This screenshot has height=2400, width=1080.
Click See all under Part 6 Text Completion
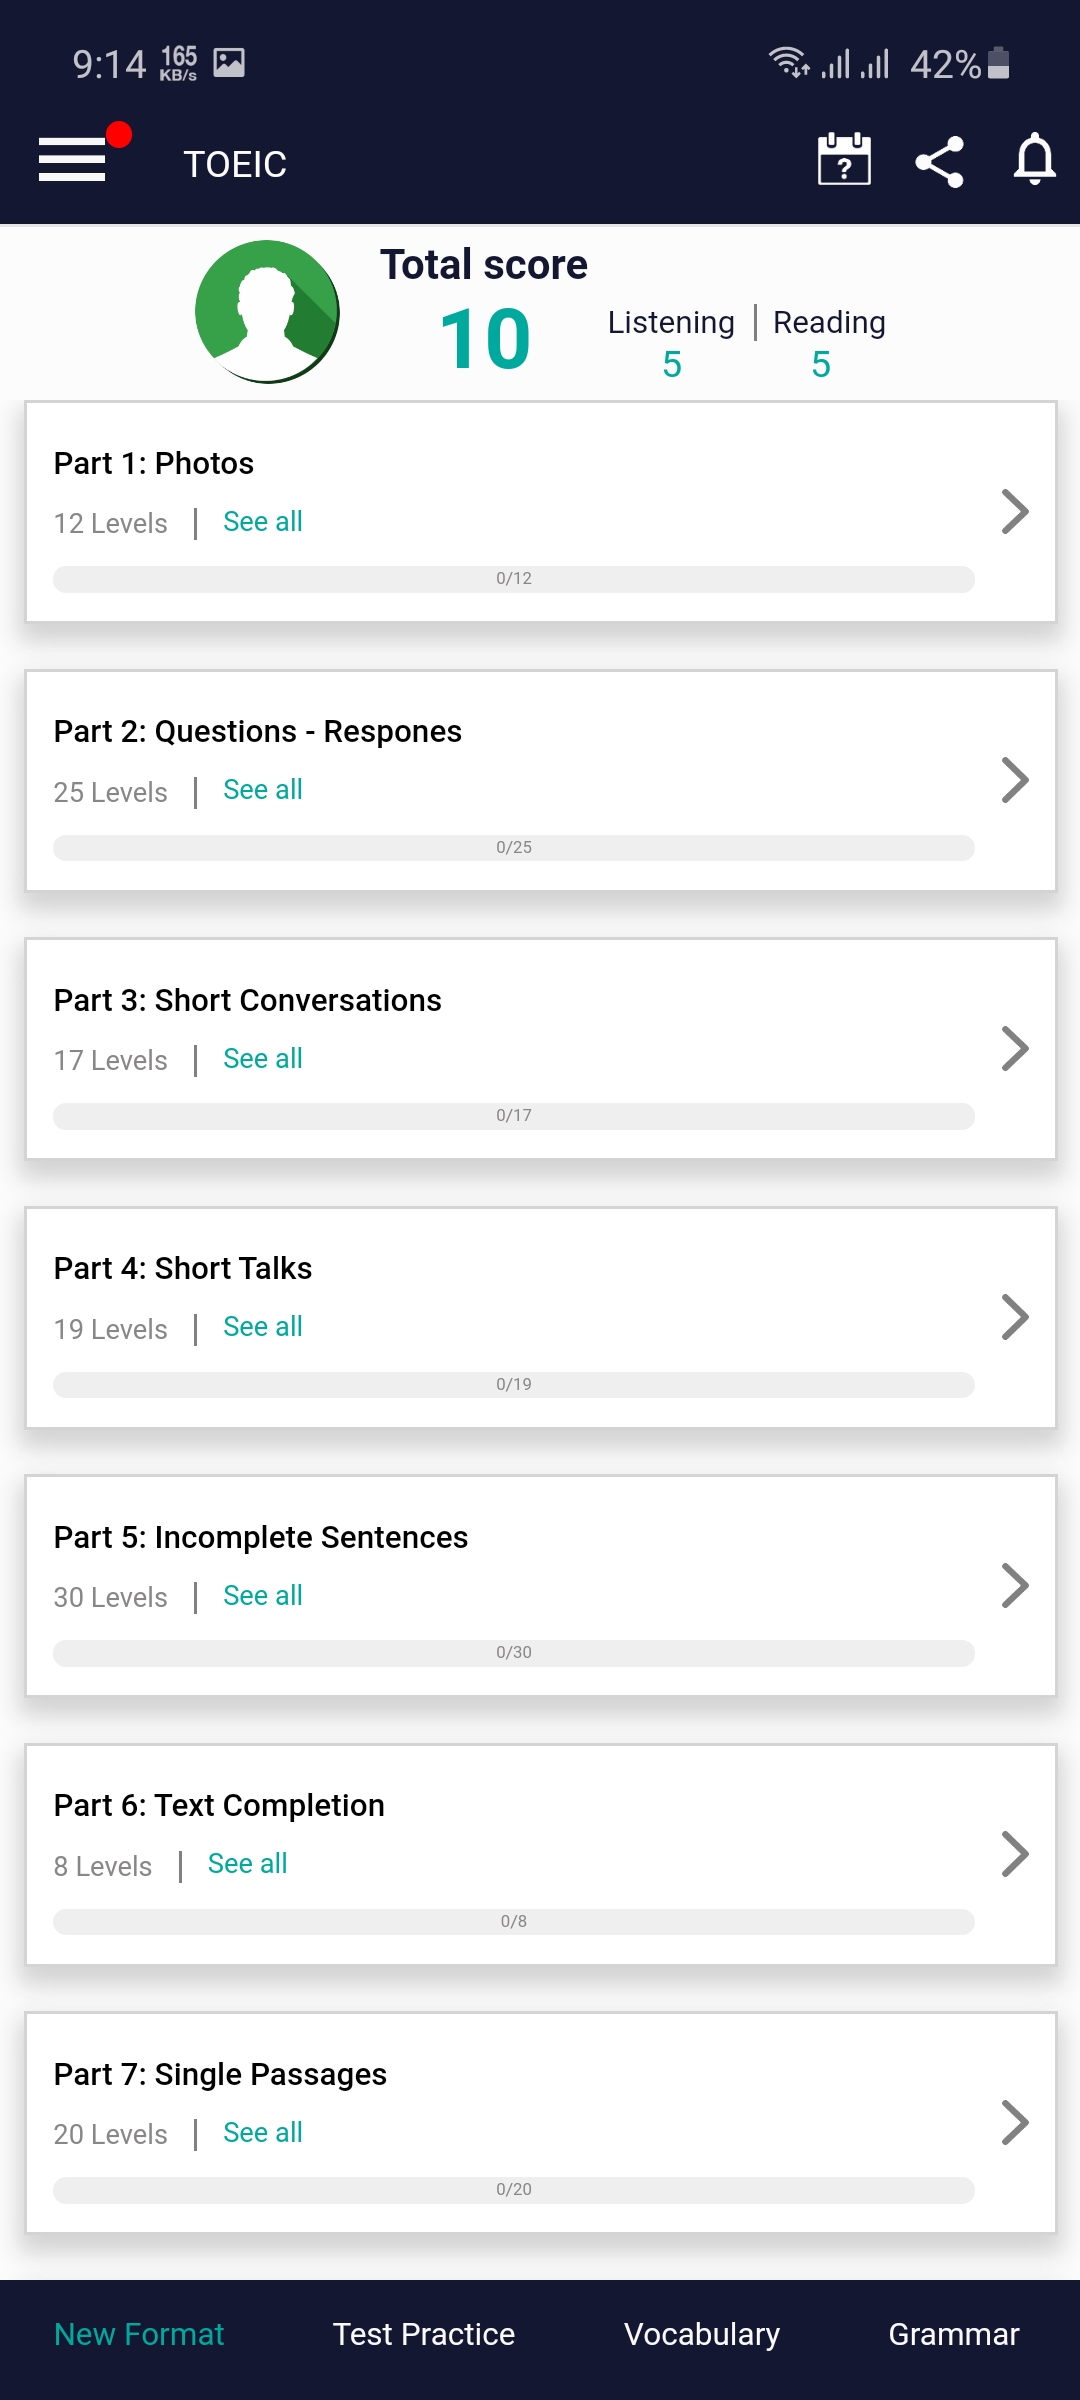click(x=247, y=1864)
